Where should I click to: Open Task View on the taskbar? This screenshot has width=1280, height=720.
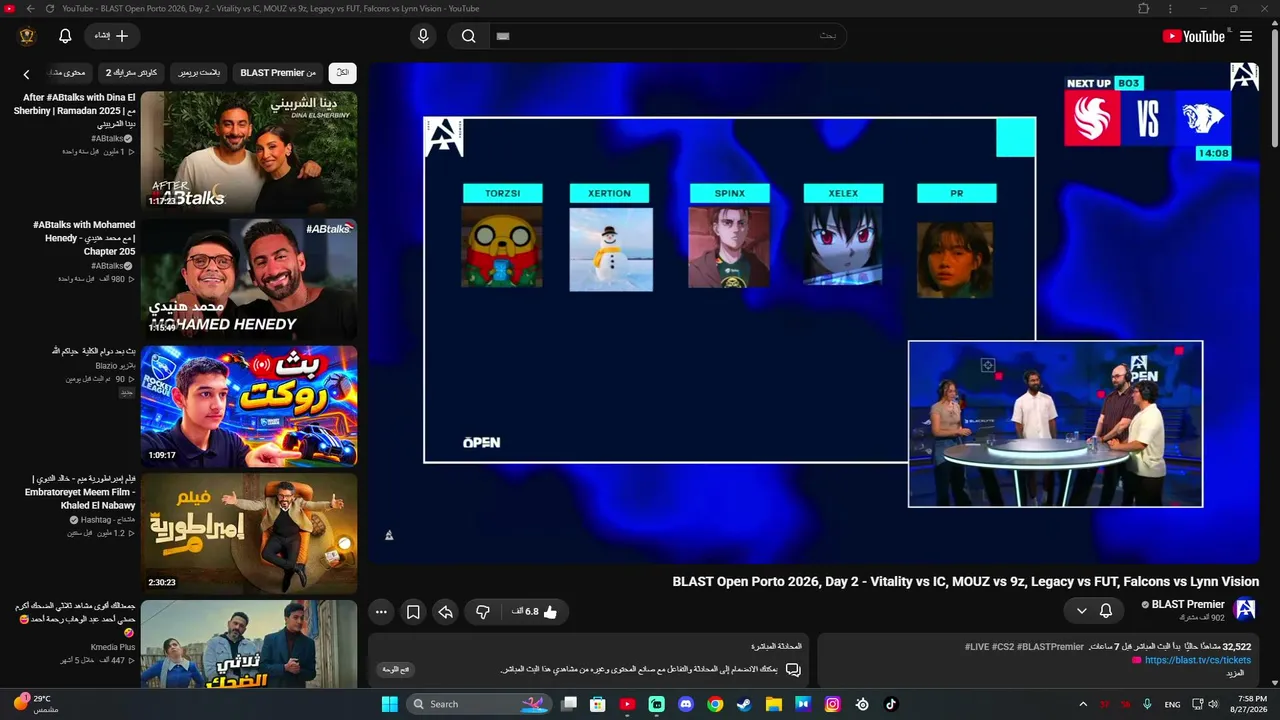pyautogui.click(x=569, y=704)
